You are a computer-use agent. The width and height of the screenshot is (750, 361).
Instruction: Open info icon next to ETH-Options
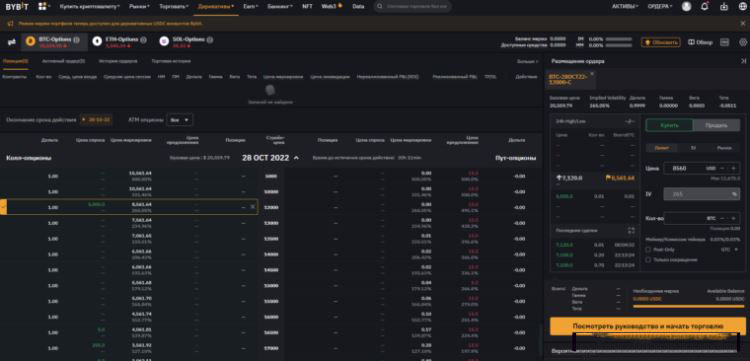[x=143, y=40]
